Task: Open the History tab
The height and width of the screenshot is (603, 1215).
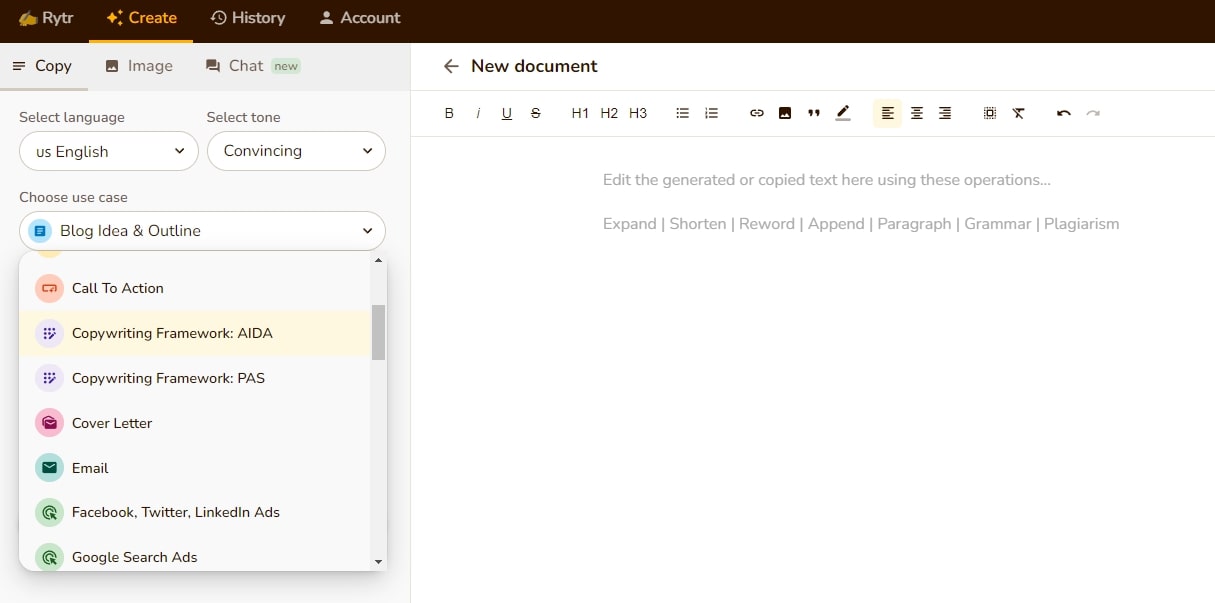Action: click(x=248, y=18)
